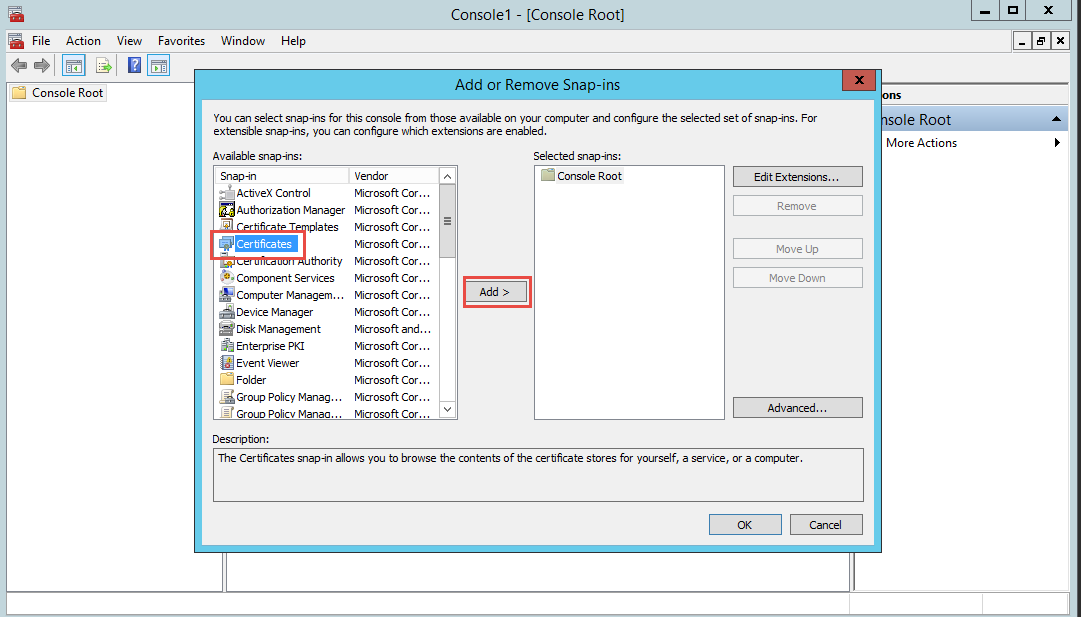This screenshot has height=617, width=1081.
Task: Click the Certificates snap-in icon
Action: point(227,244)
